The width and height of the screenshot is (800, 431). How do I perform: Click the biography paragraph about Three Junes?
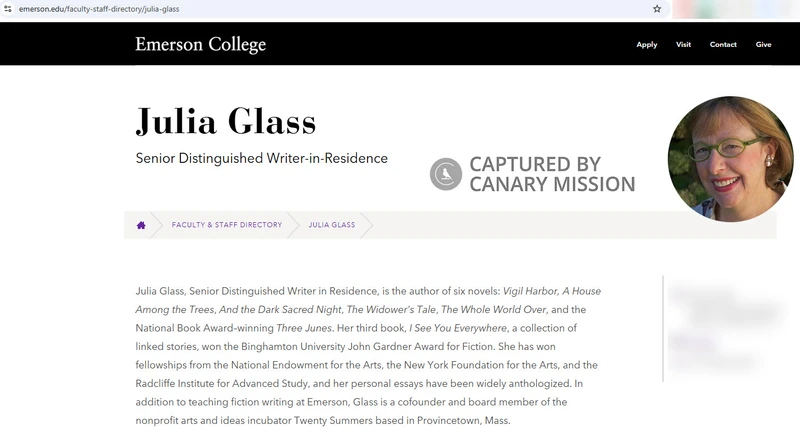[x=368, y=356]
